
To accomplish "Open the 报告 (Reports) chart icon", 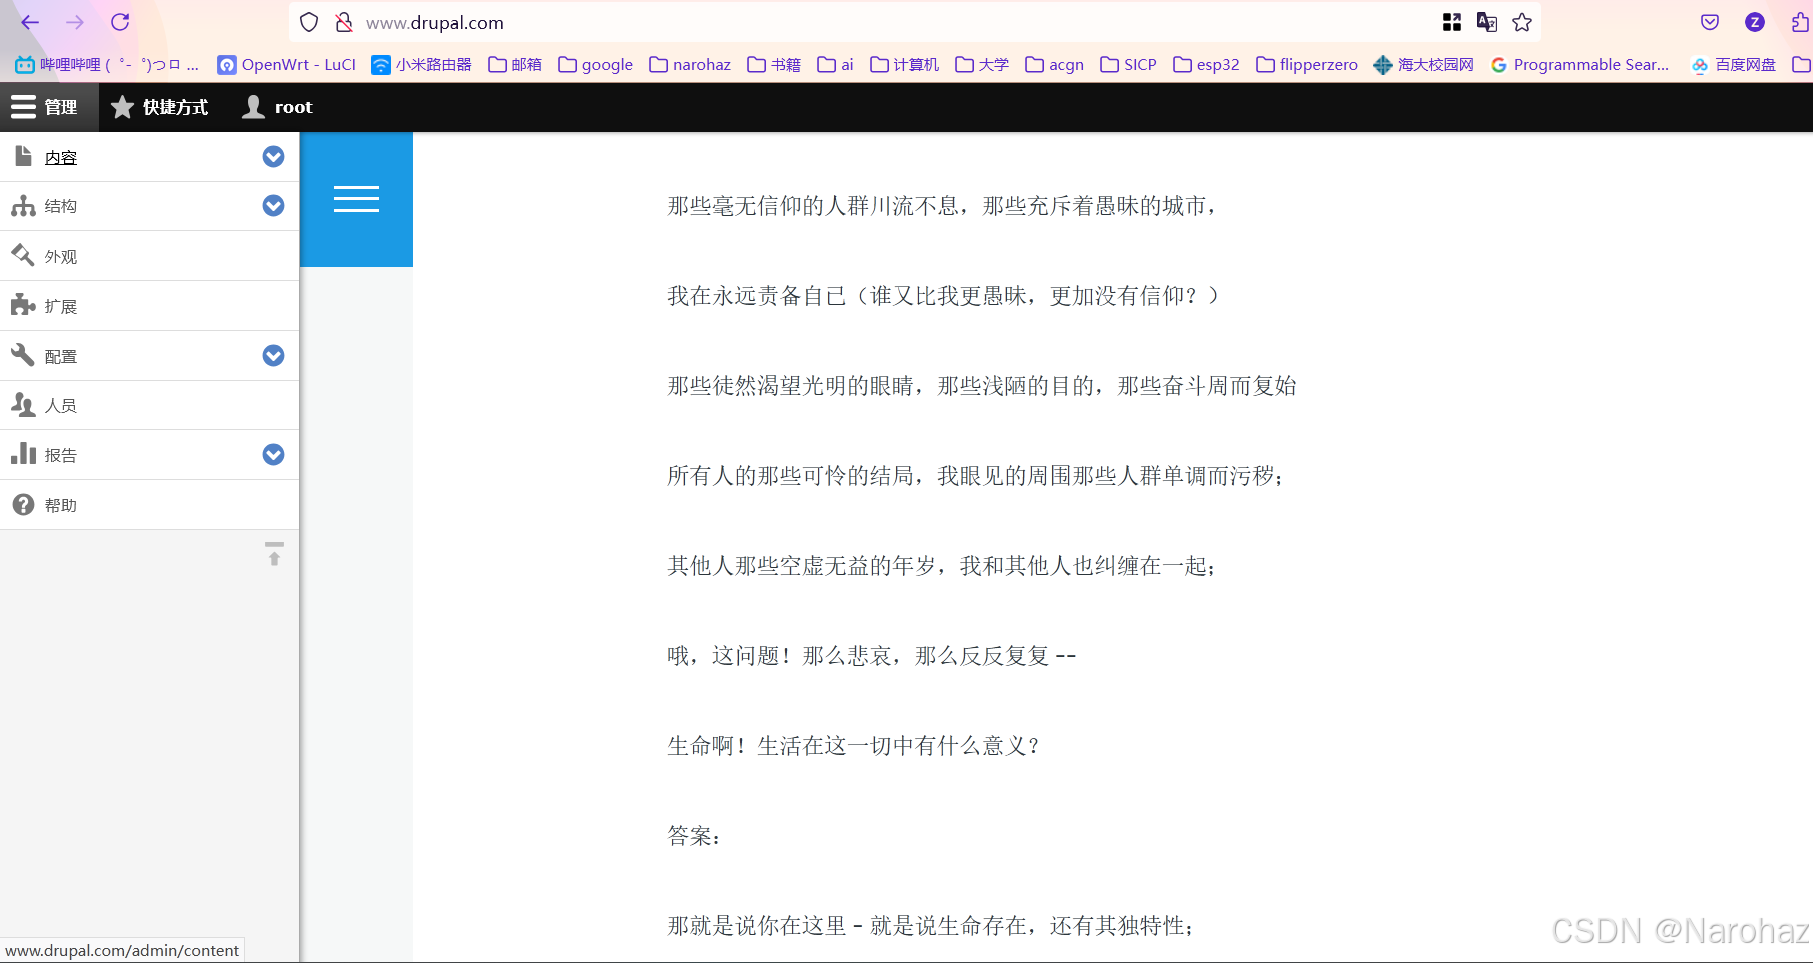I will [x=23, y=454].
